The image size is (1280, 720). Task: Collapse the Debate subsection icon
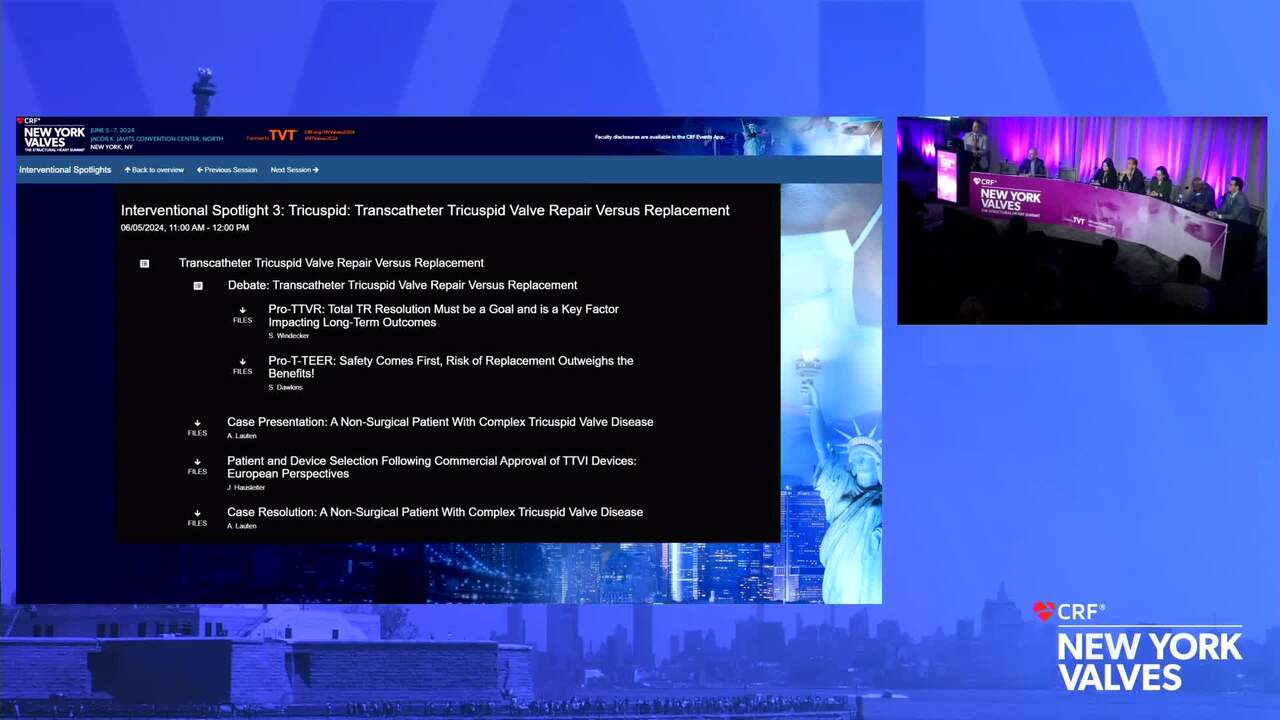197,285
